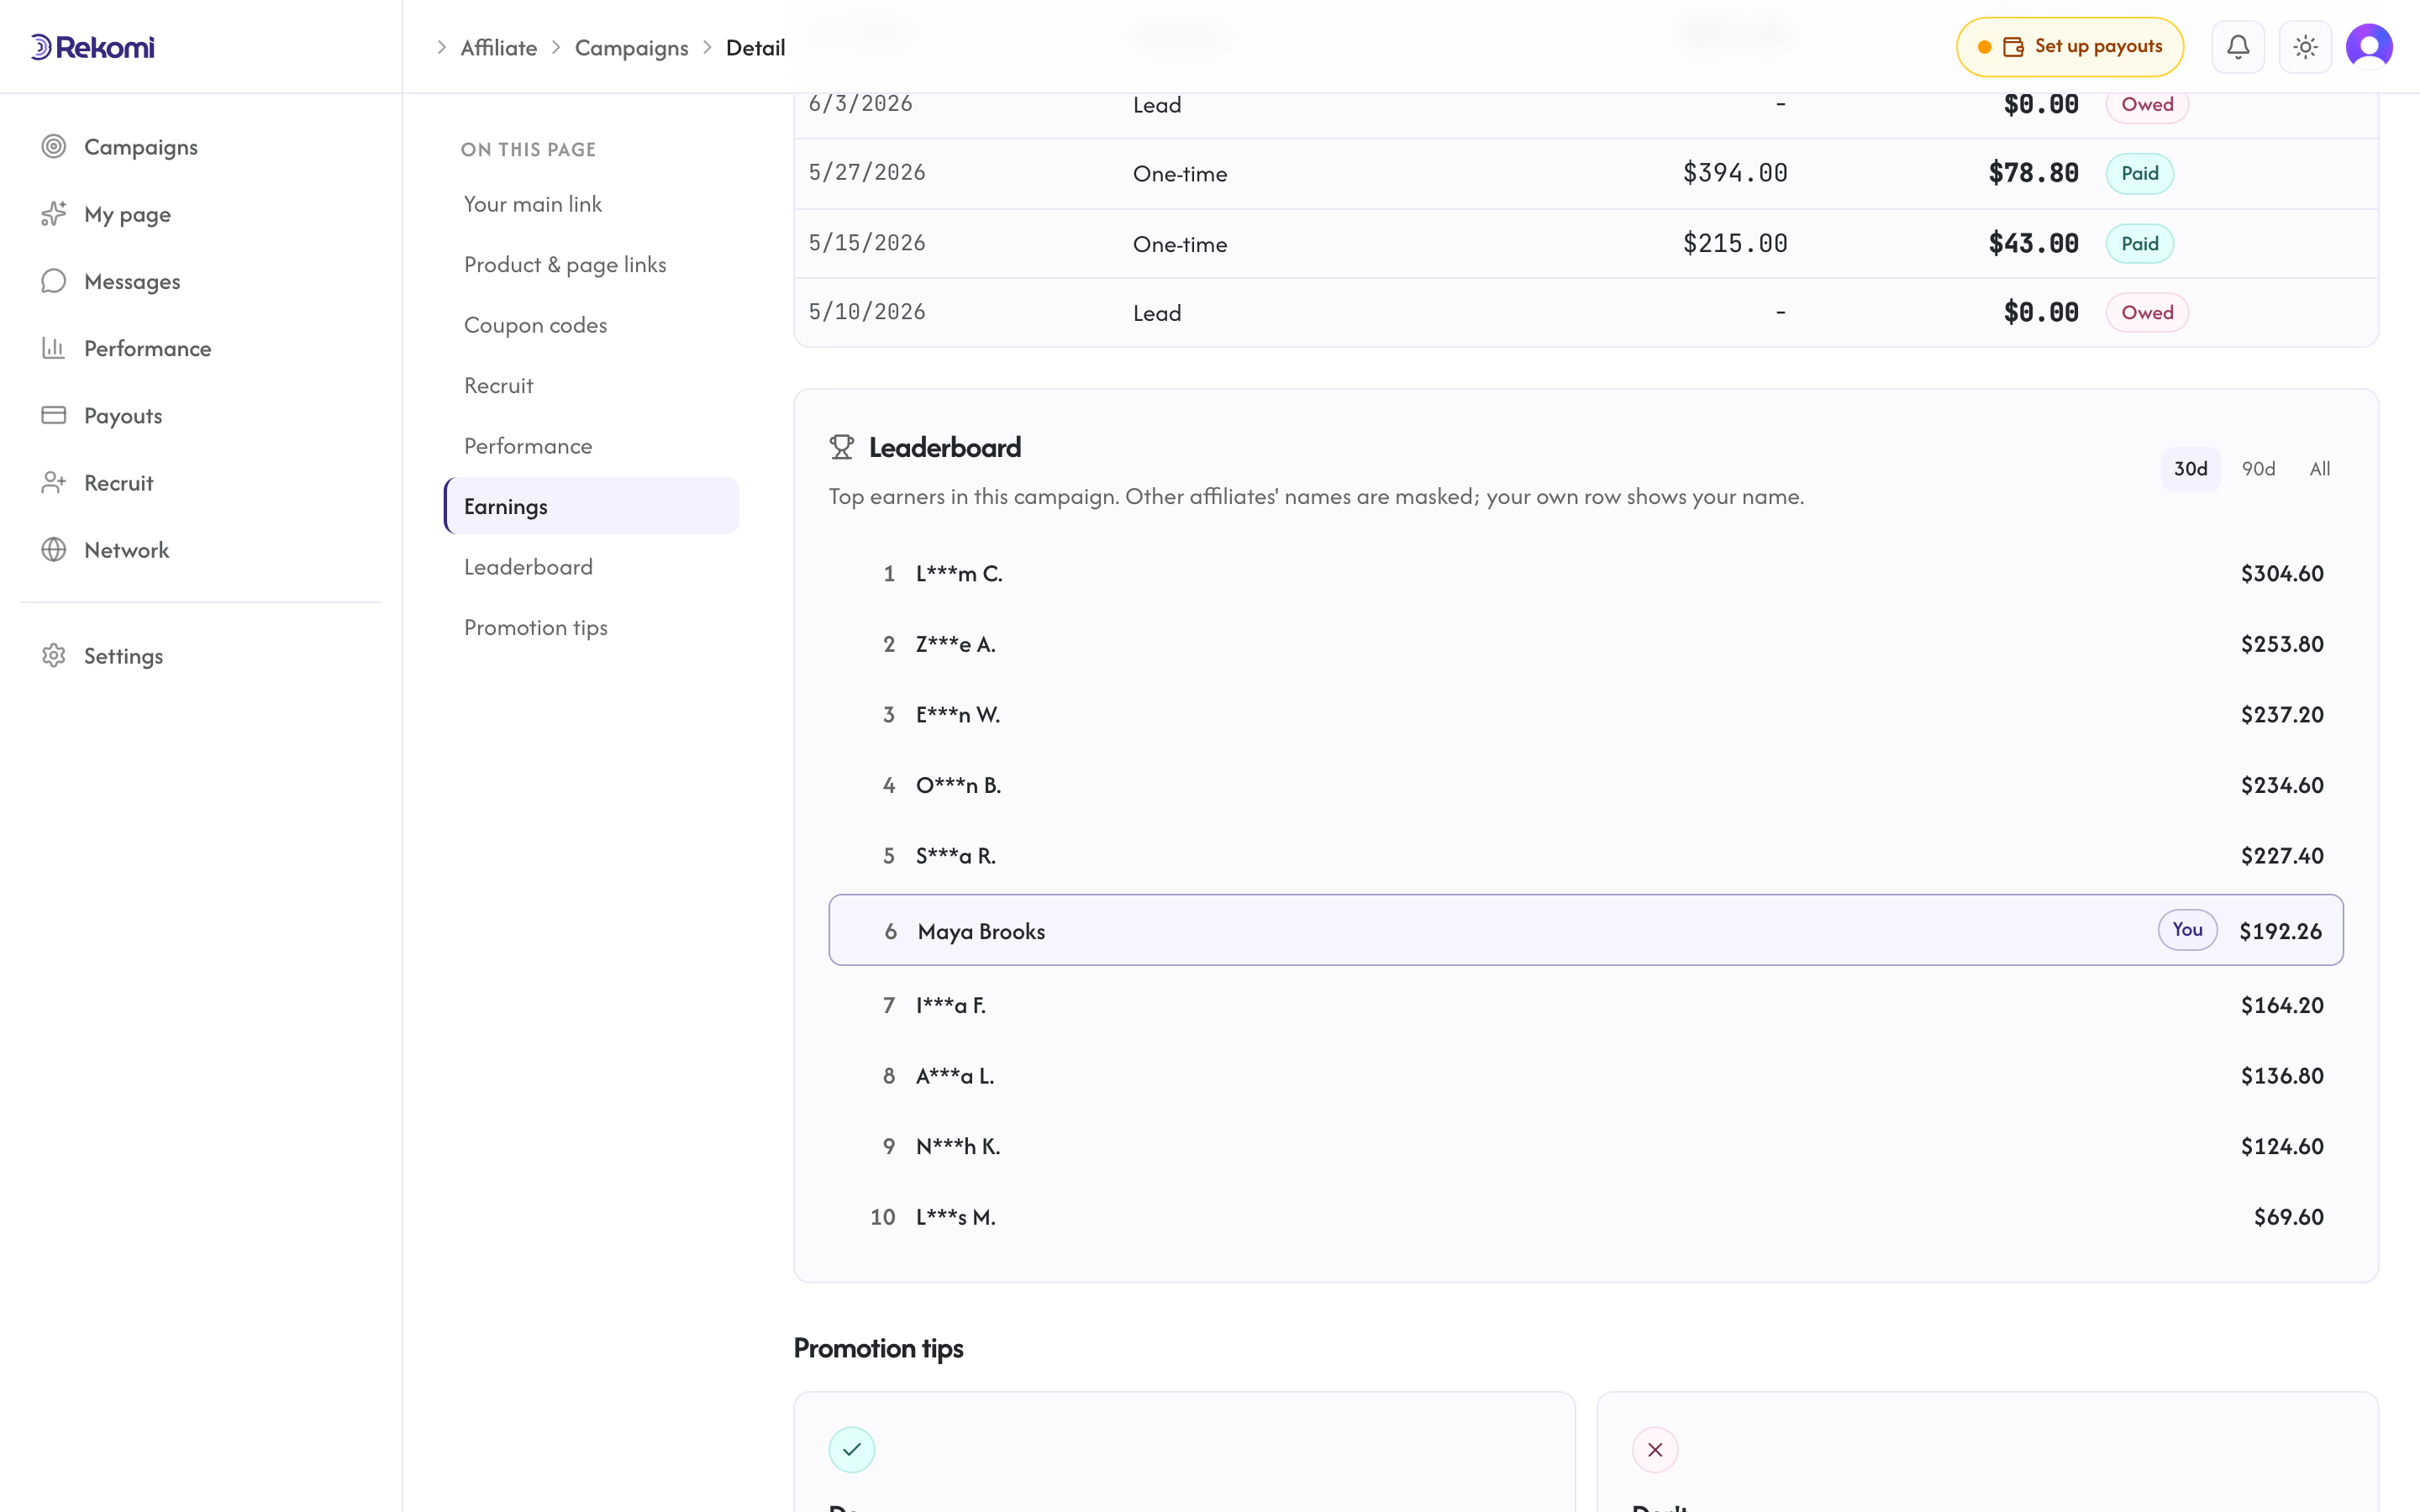Switch leaderboard to 90d
Screen dimensions: 2420x1512
click(x=2258, y=469)
